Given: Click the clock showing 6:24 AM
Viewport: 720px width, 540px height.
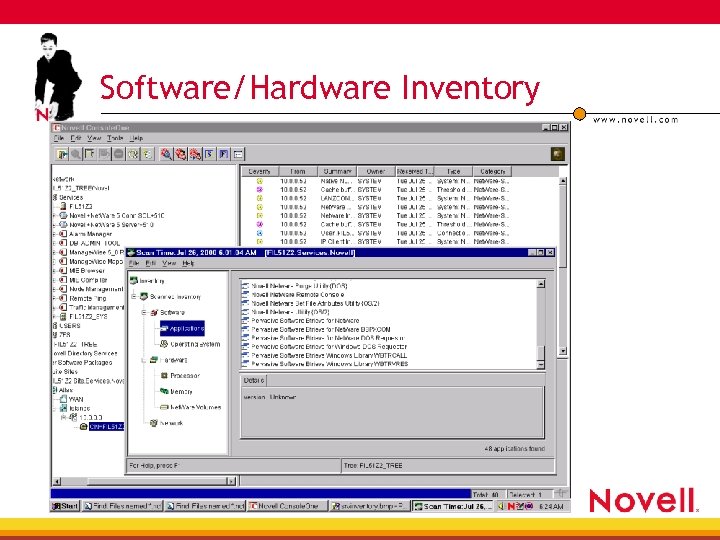Looking at the screenshot, I should point(551,506).
